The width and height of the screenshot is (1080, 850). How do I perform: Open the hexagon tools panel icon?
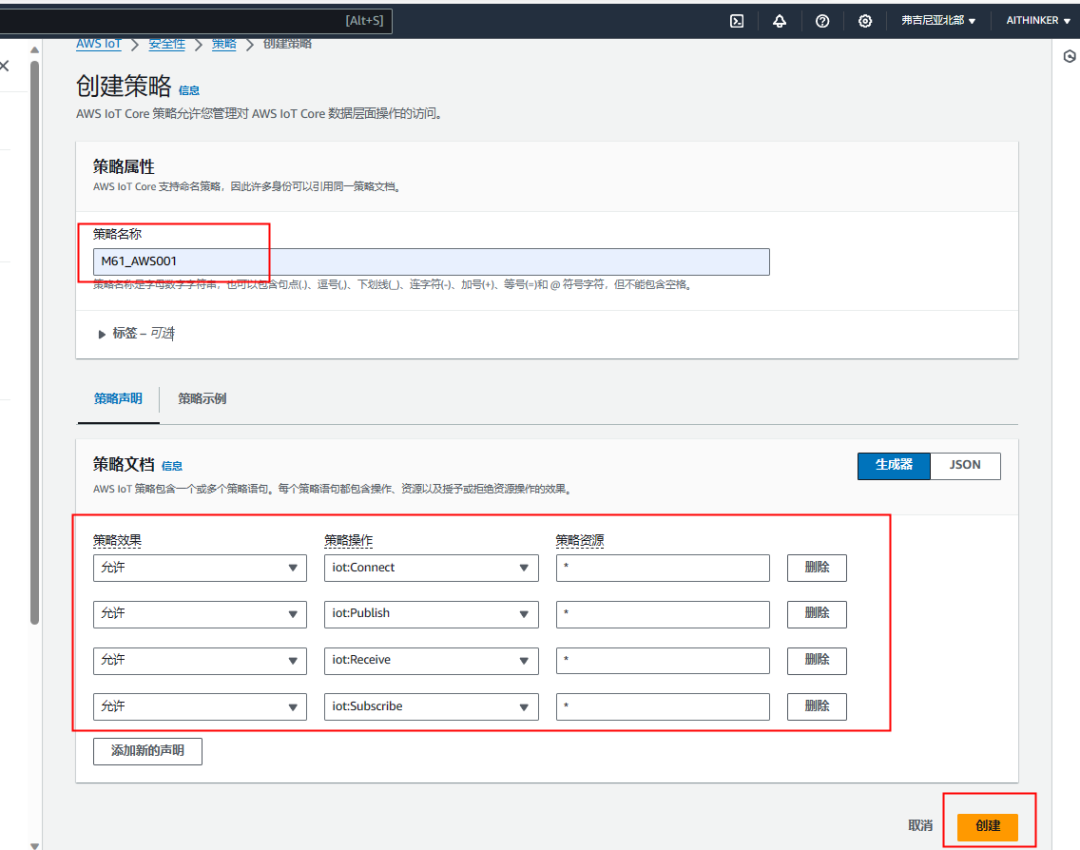point(1070,56)
